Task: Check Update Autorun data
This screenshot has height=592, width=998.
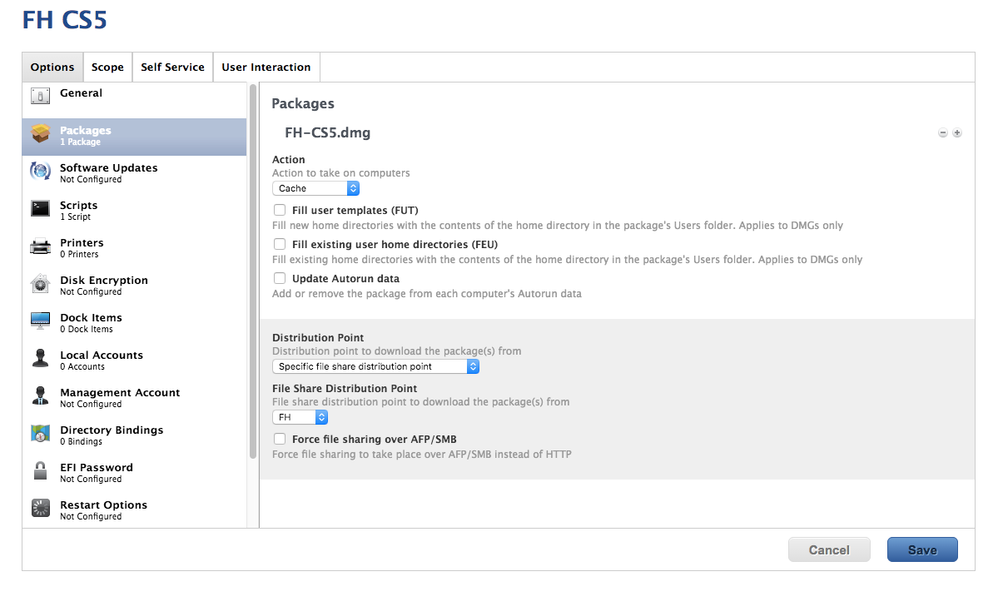Action: 279,278
